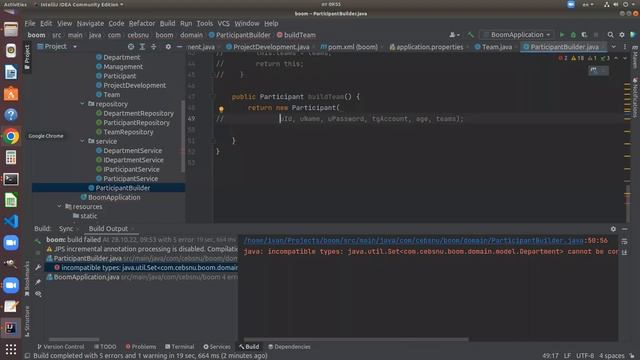Open Project panel options gear
Viewport: 640px width, 360px height.
pos(168,47)
